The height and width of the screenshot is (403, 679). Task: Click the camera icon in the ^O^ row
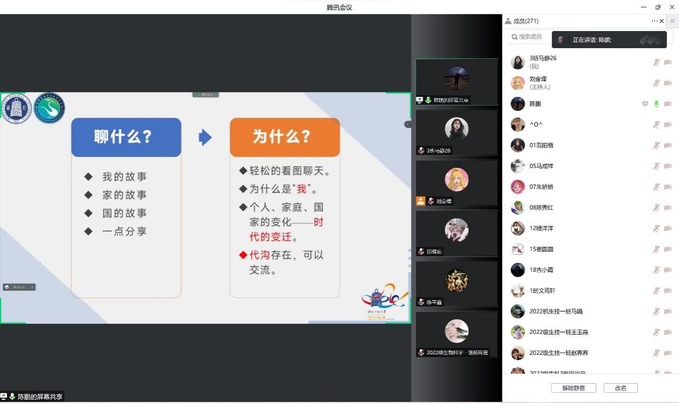coord(667,125)
